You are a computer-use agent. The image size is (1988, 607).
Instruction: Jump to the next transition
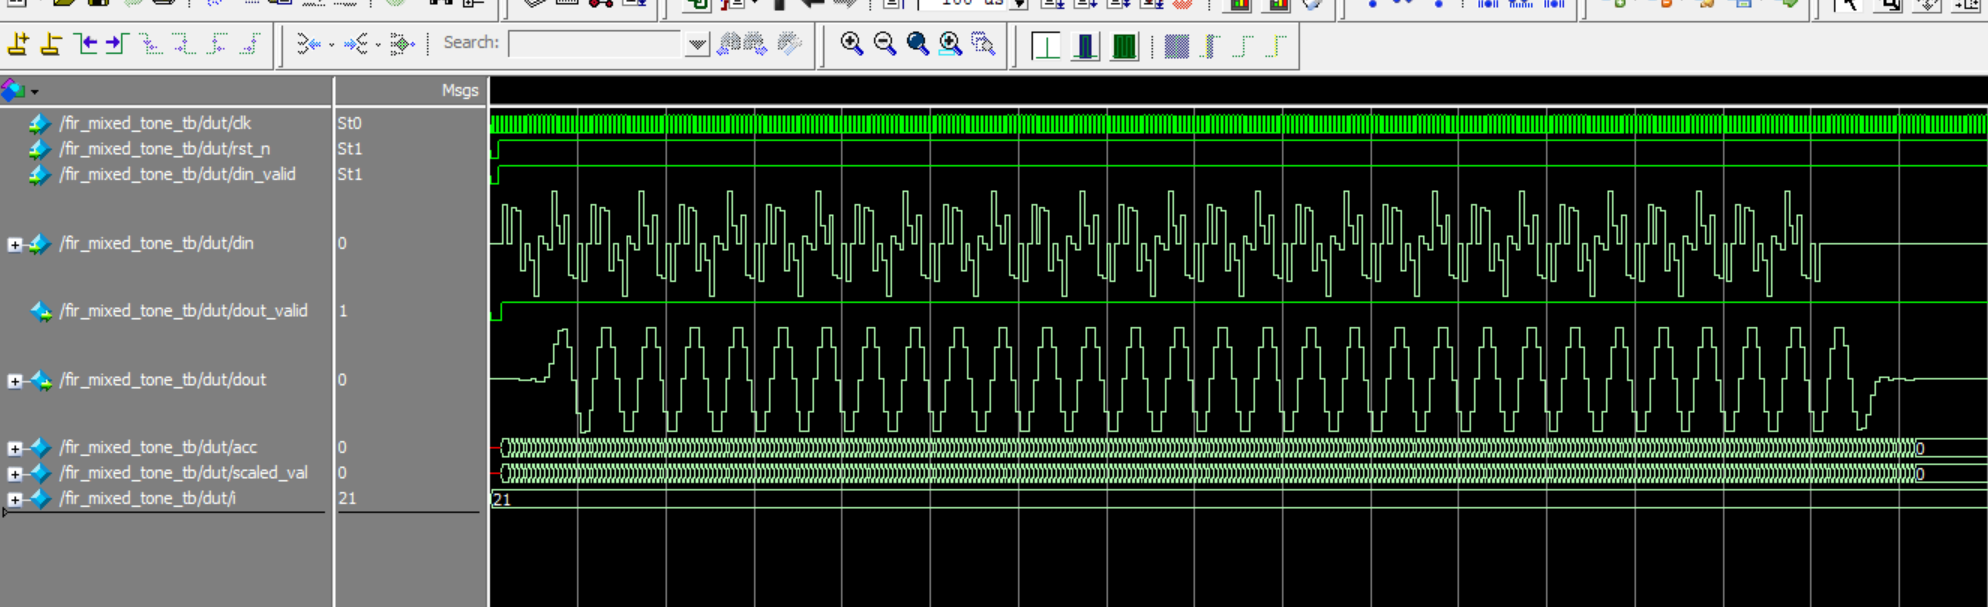point(117,43)
